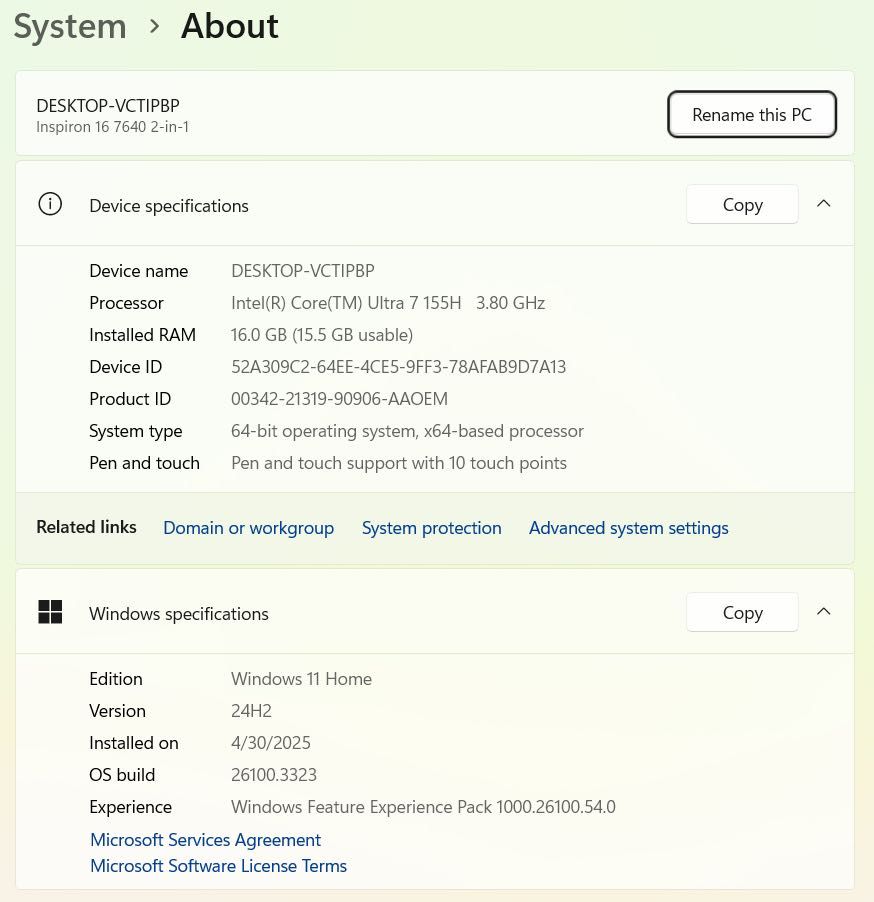Click the OS build value 26100.3323
The width and height of the screenshot is (874, 902).
click(274, 775)
